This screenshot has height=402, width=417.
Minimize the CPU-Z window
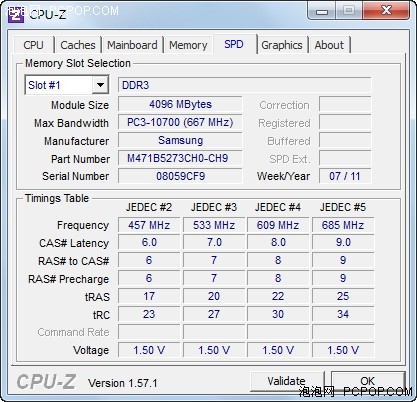pos(321,11)
